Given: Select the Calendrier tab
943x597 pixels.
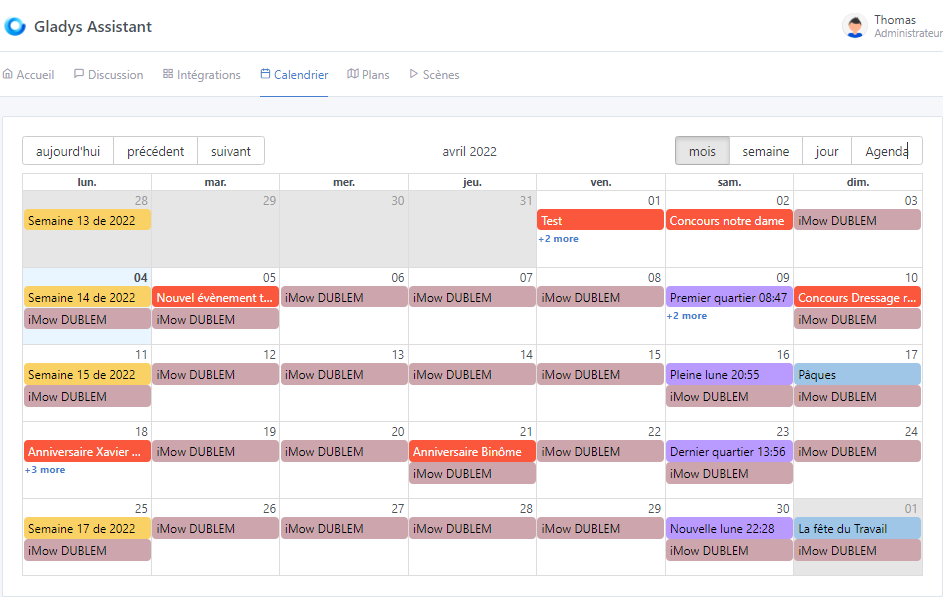Looking at the screenshot, I should (x=294, y=75).
